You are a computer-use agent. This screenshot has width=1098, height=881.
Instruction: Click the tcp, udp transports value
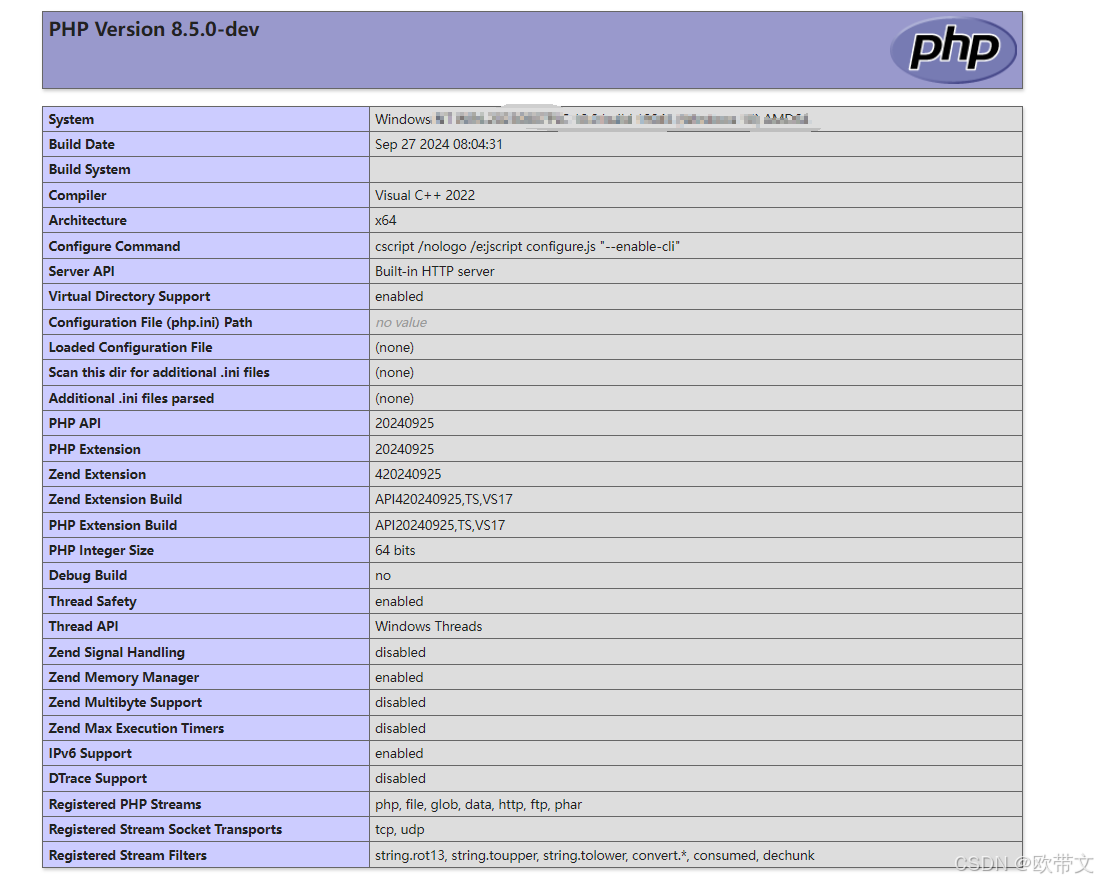(400, 830)
